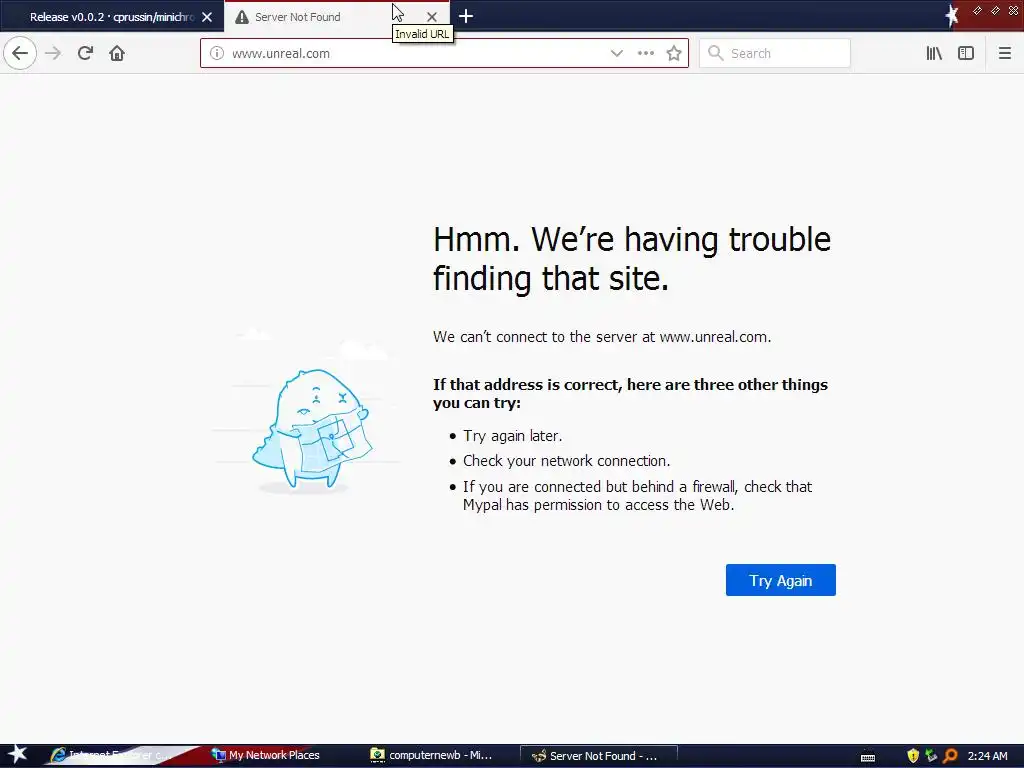
Task: Click the confused dinosaur illustration
Action: coord(312,431)
